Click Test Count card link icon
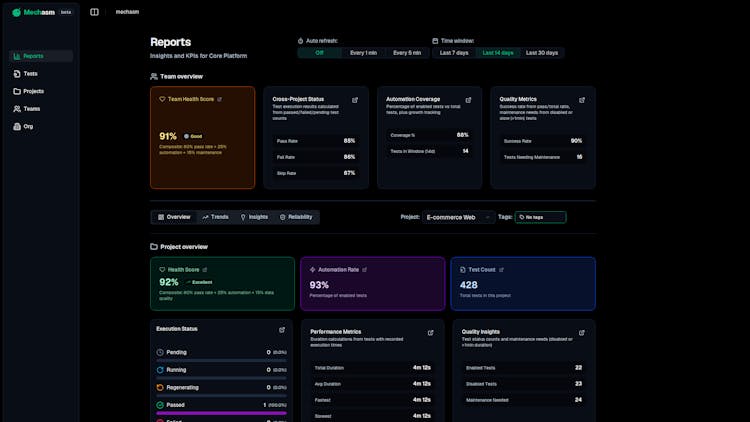This screenshot has width=750, height=422. (x=501, y=270)
